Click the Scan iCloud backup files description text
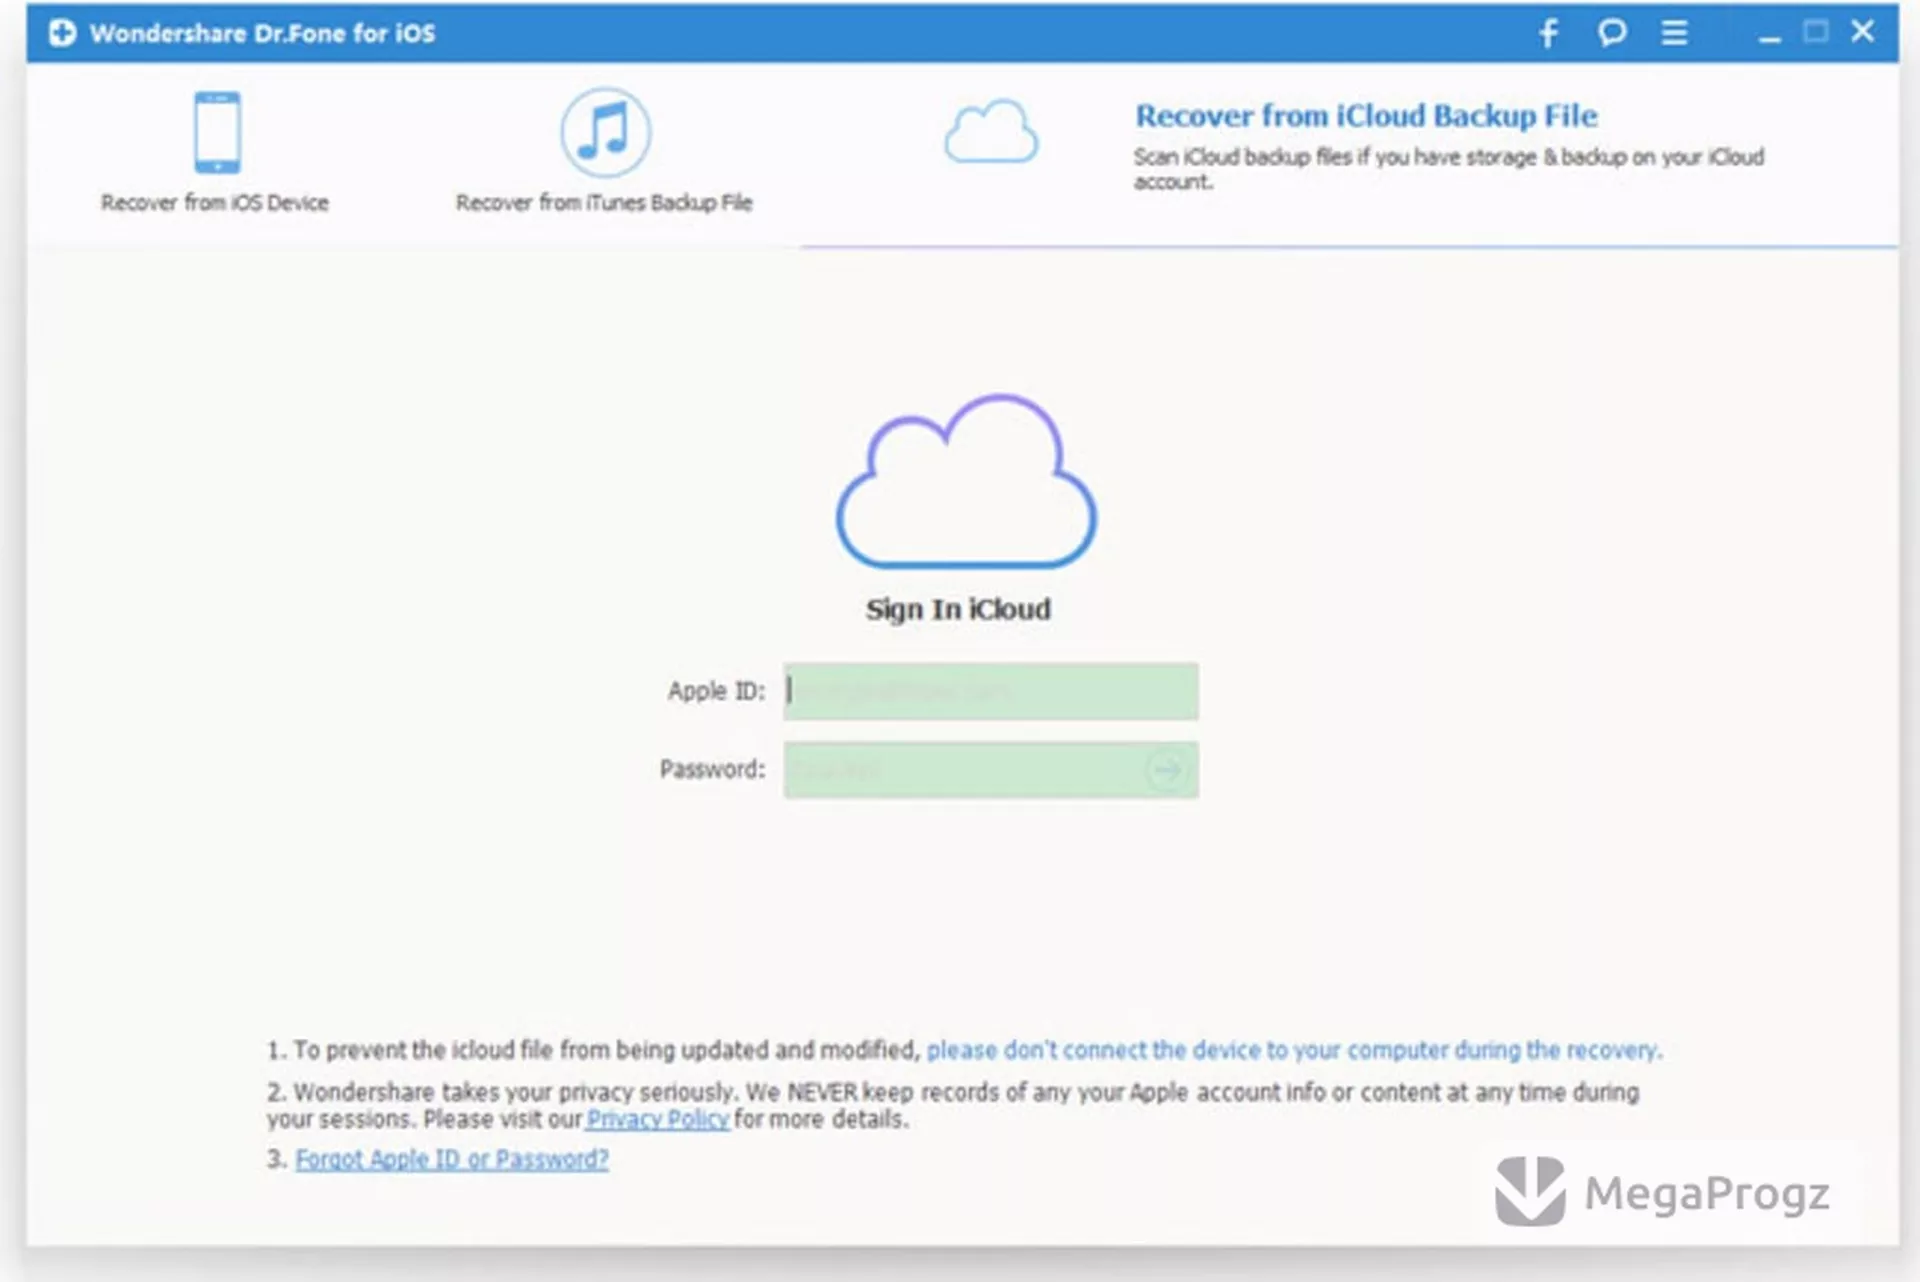Viewport: 1920px width, 1282px height. [x=1449, y=169]
